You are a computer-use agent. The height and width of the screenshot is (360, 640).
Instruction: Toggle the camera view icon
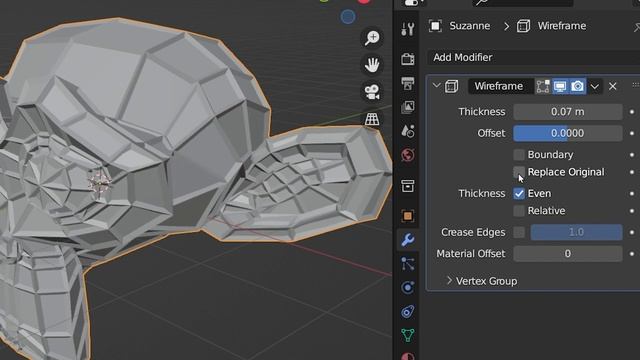(x=372, y=92)
